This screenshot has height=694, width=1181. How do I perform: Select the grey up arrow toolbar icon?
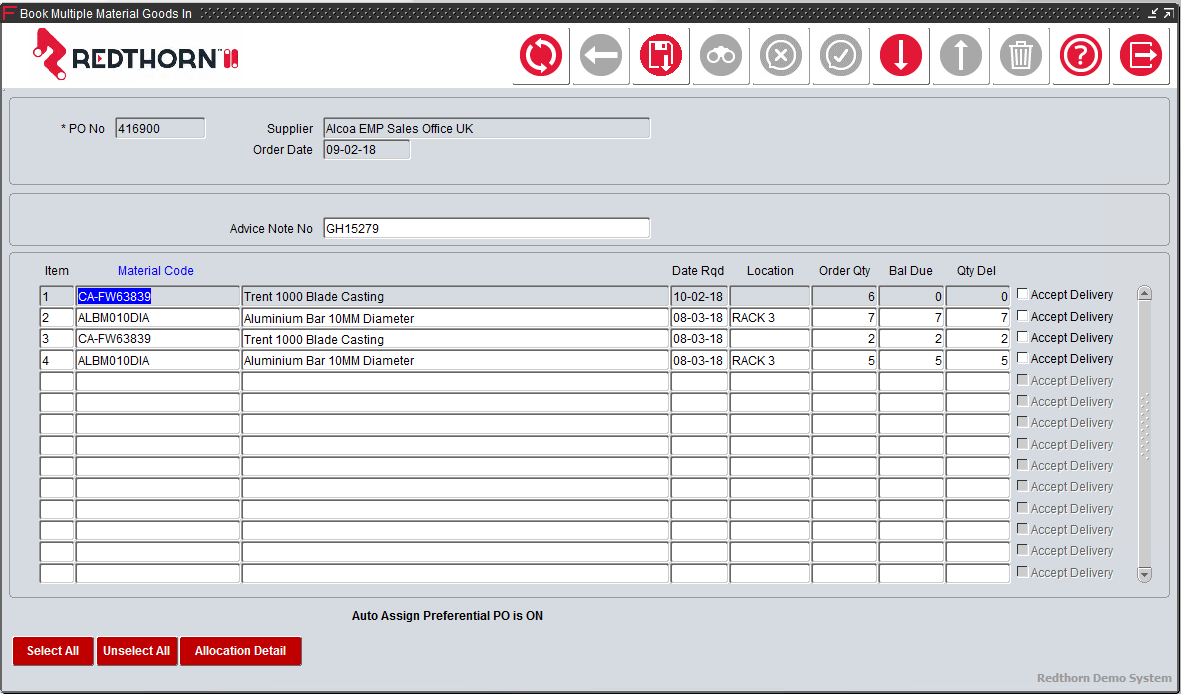960,55
